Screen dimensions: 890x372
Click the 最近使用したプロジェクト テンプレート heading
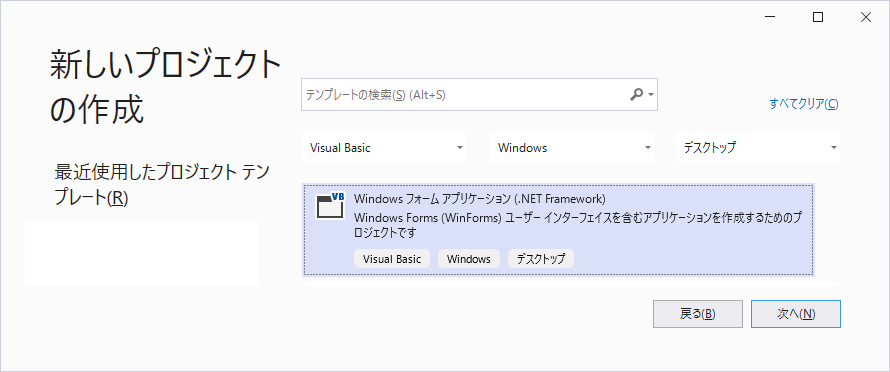162,184
